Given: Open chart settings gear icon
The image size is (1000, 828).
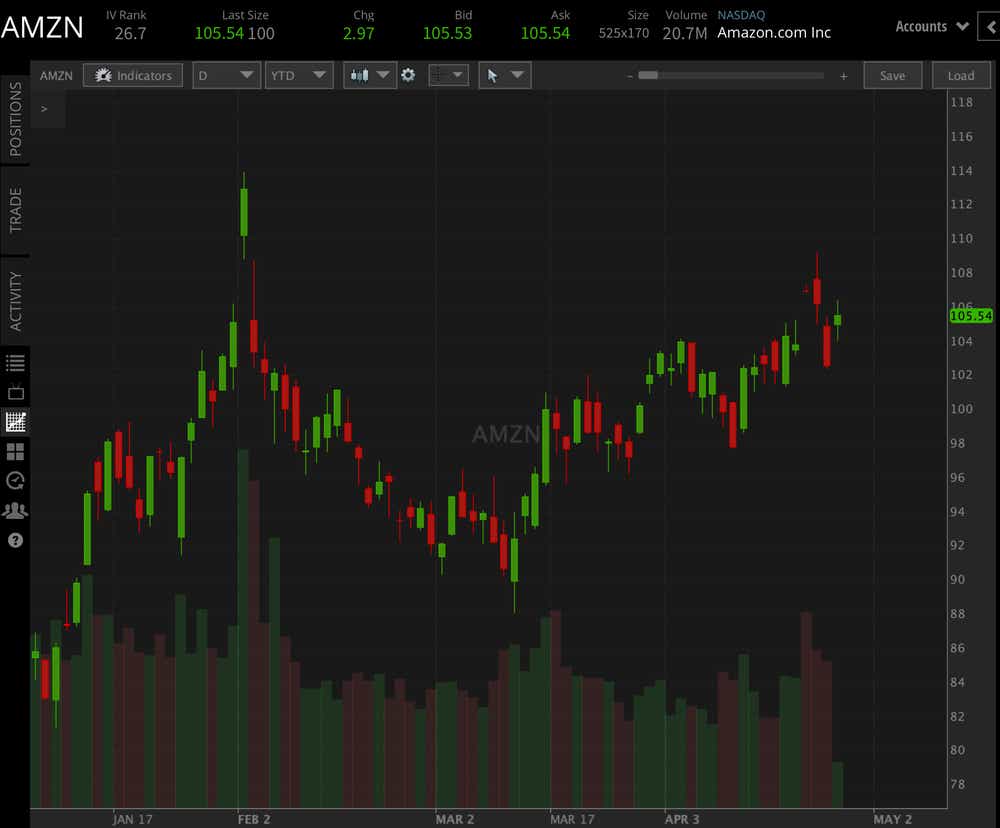Looking at the screenshot, I should tap(408, 75).
